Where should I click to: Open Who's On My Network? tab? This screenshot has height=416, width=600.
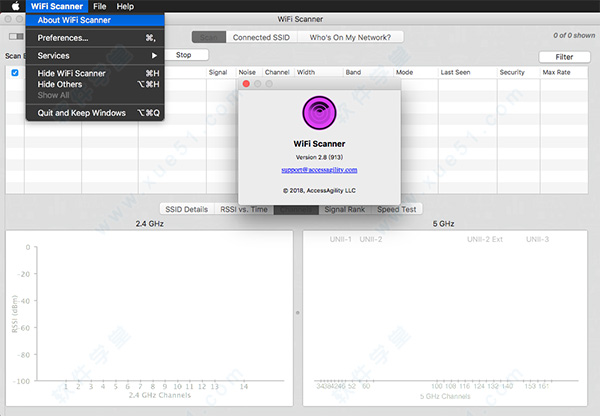pyautogui.click(x=350, y=37)
